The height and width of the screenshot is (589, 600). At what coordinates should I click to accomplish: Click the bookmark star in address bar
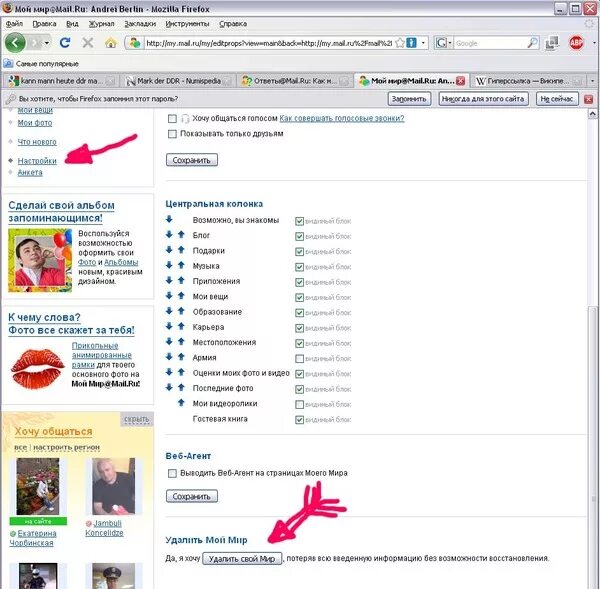coord(399,43)
